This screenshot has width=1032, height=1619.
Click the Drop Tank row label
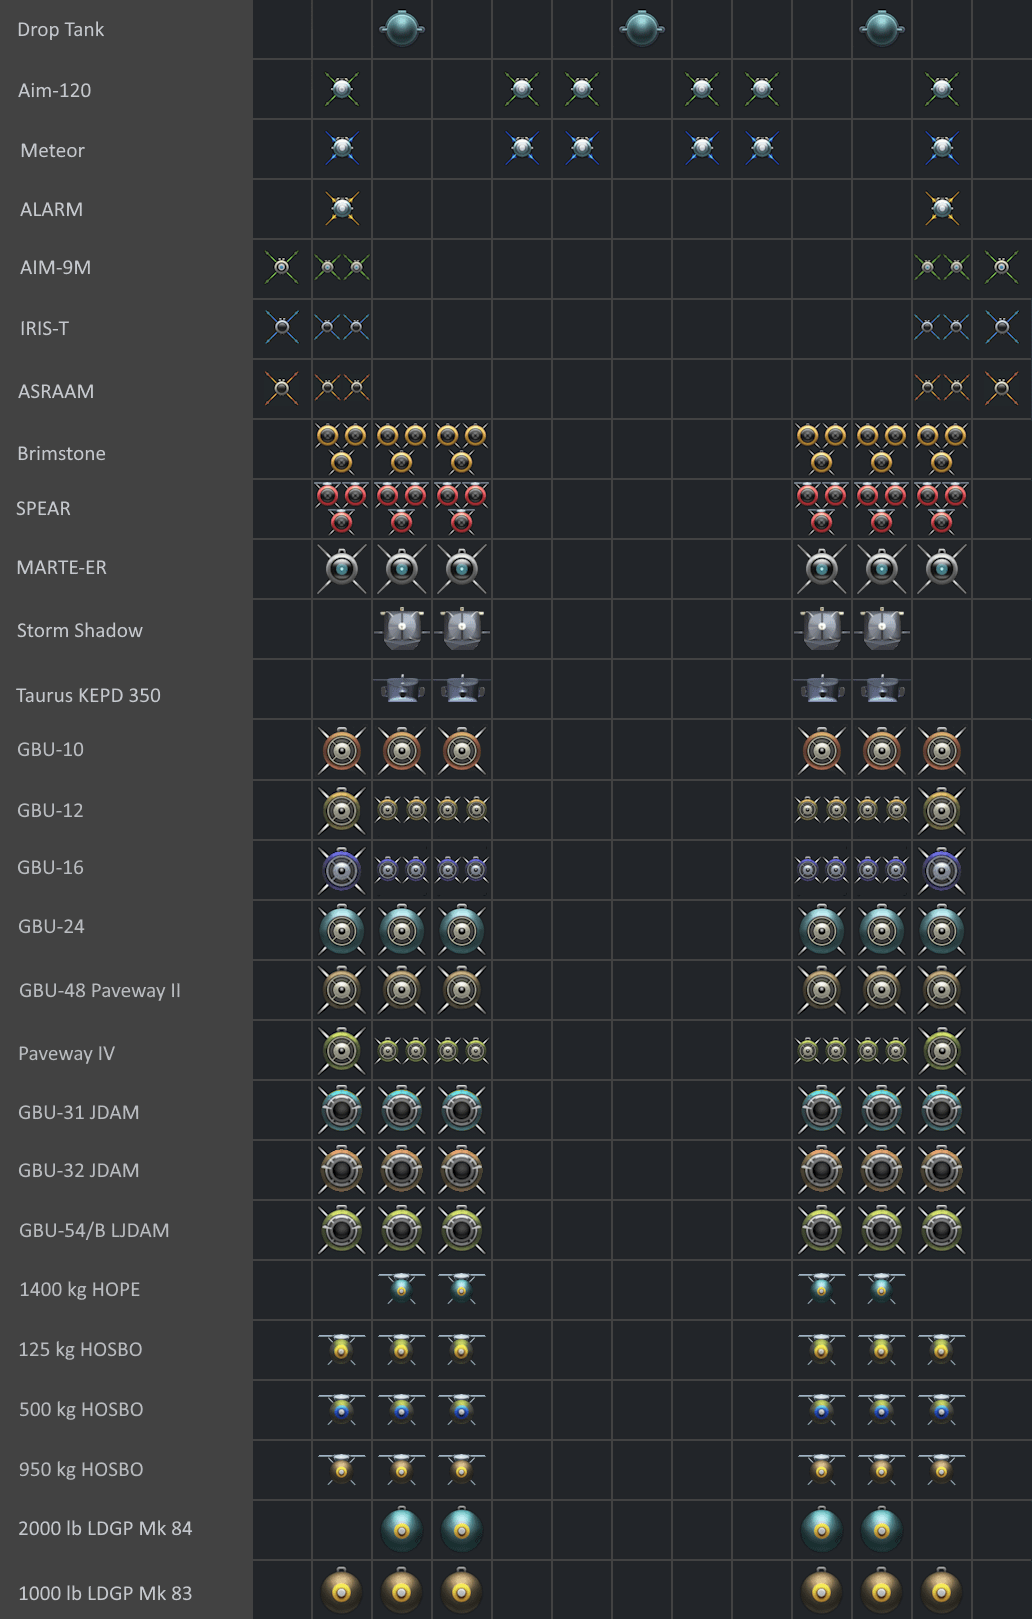pos(61,30)
